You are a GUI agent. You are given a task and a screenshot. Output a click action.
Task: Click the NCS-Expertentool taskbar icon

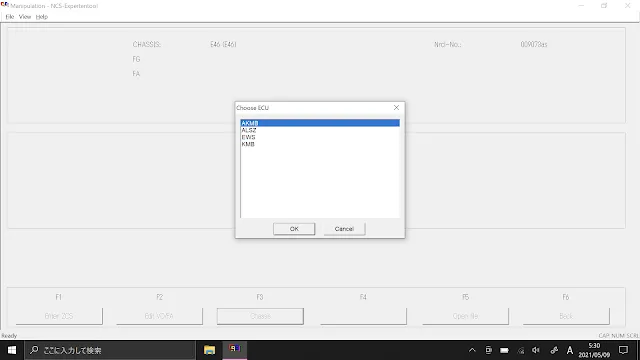235,350
